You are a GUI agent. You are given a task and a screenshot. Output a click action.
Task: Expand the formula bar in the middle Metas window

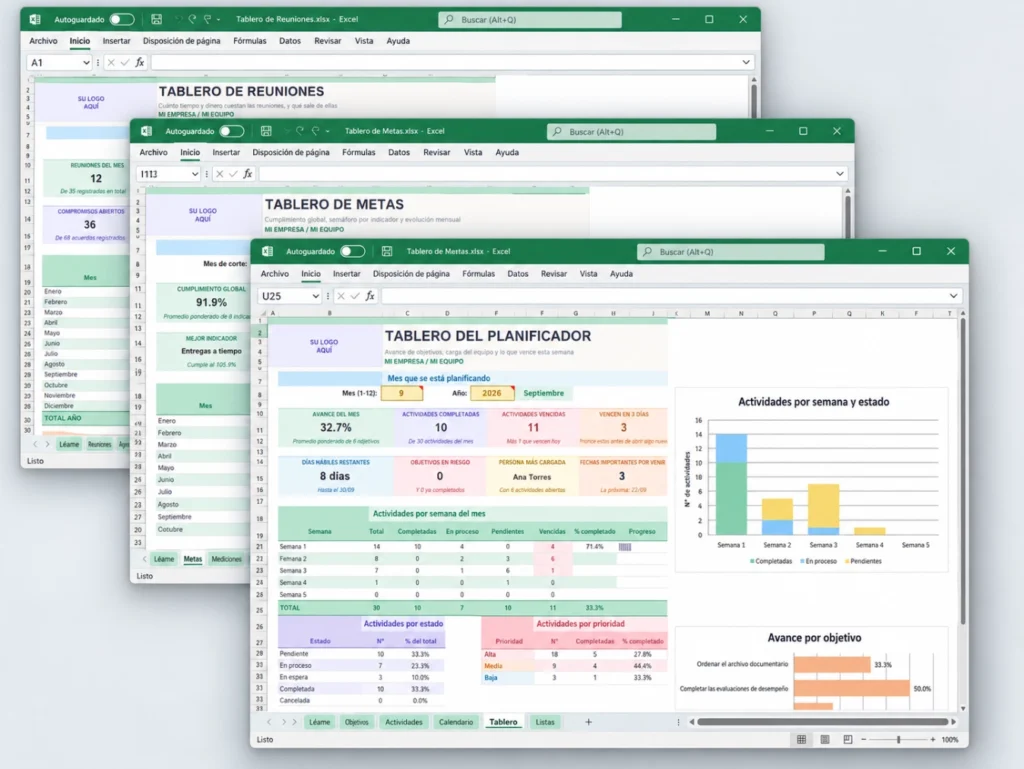pos(840,174)
